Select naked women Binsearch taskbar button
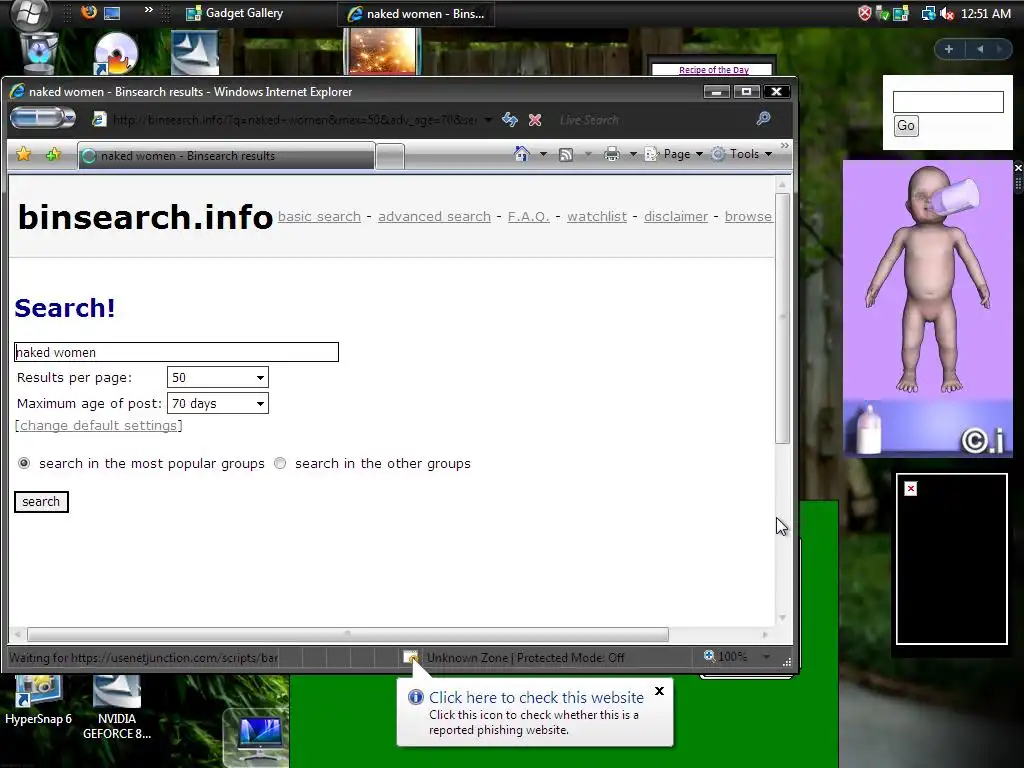The width and height of the screenshot is (1024, 768). [416, 14]
